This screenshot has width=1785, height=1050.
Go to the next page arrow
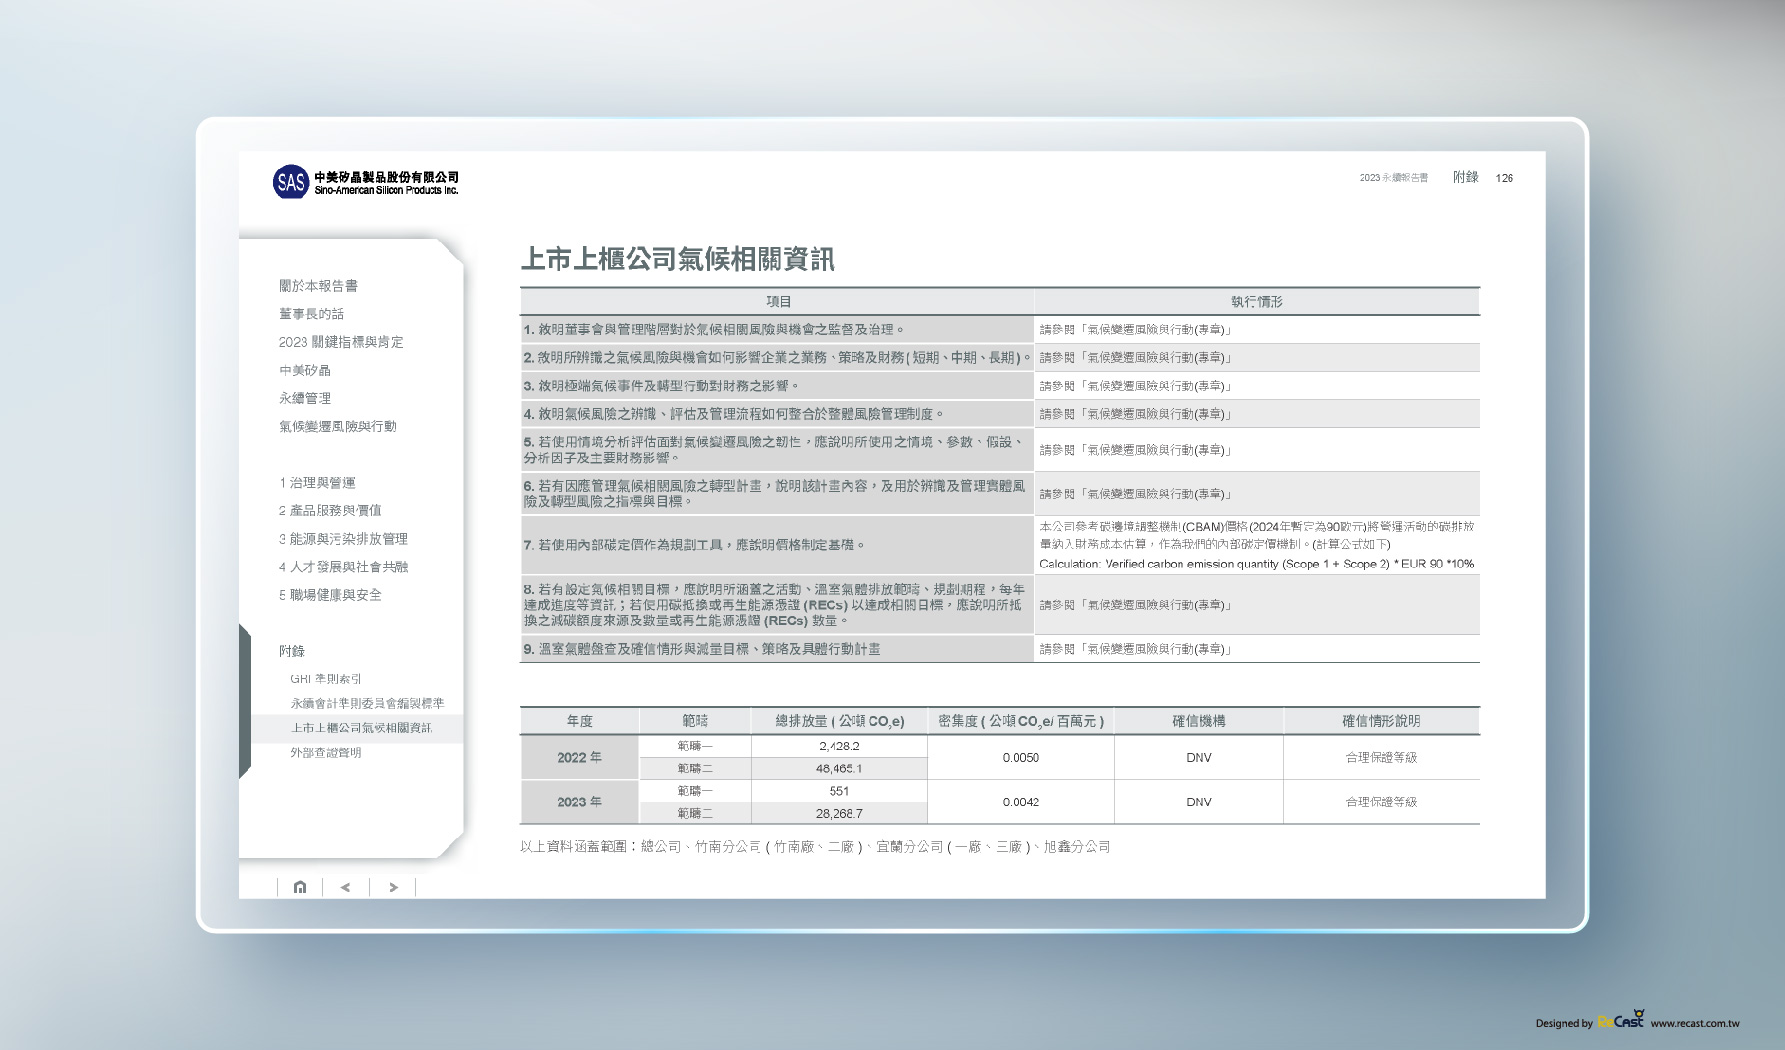pos(393,887)
